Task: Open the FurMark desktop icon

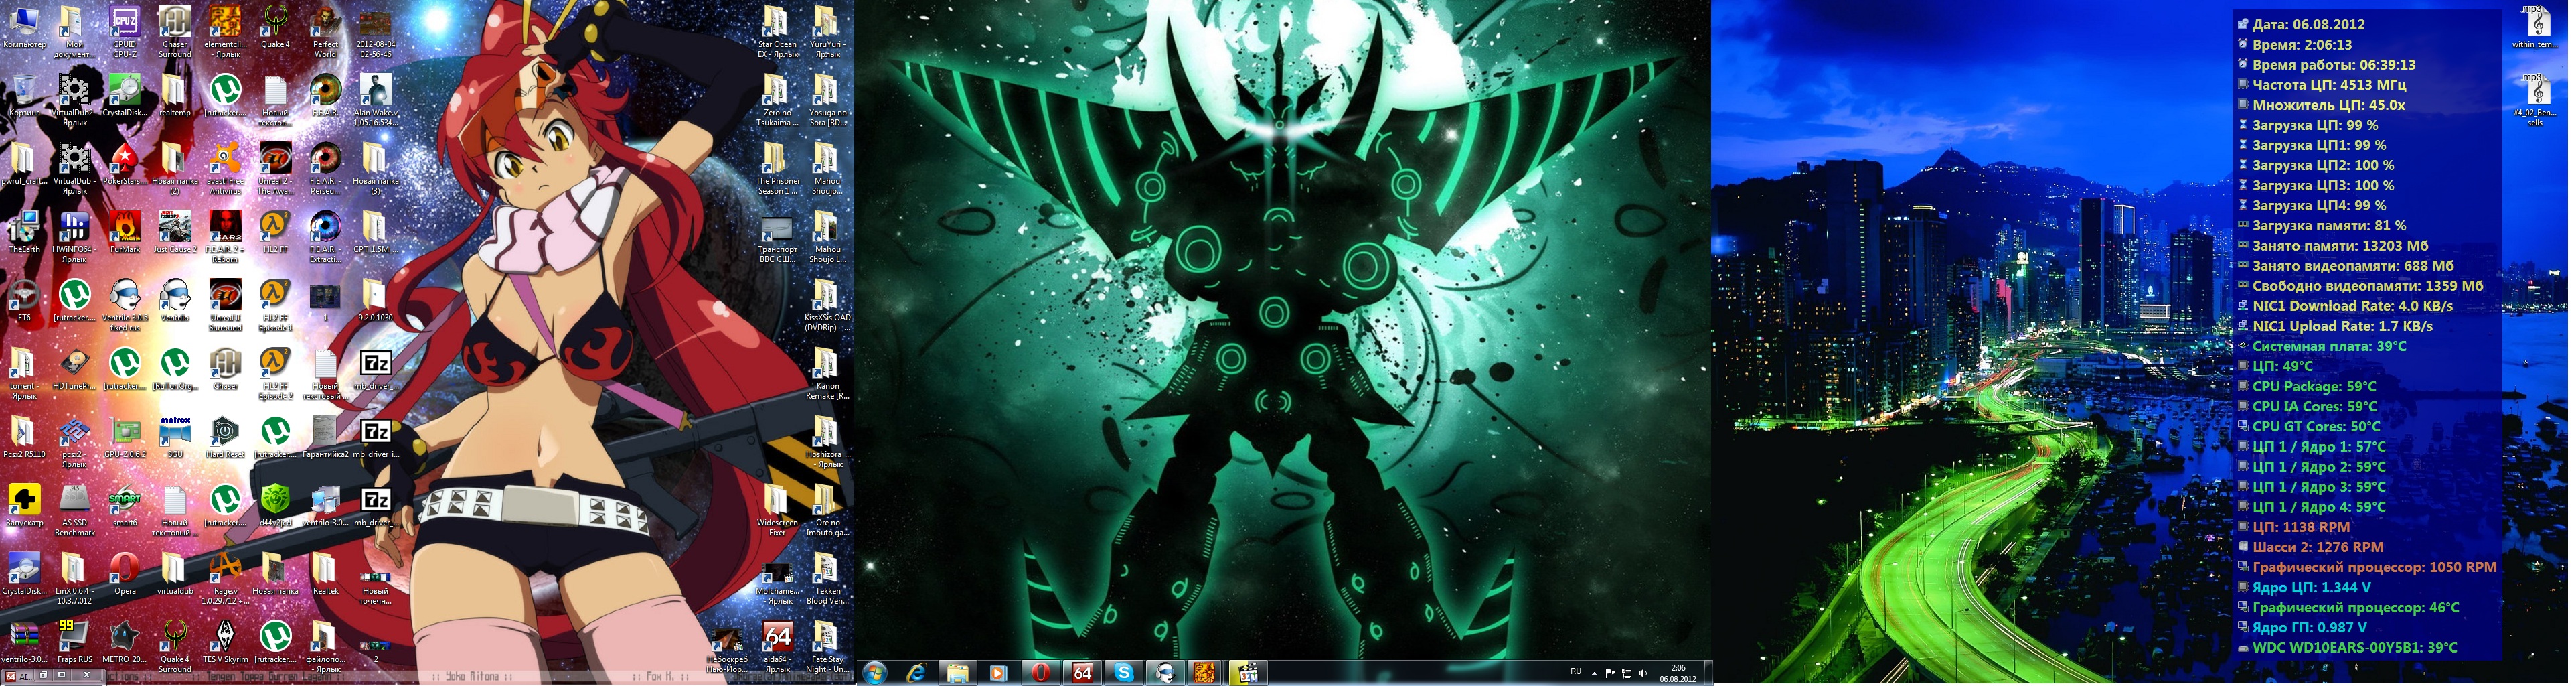Action: [x=125, y=228]
